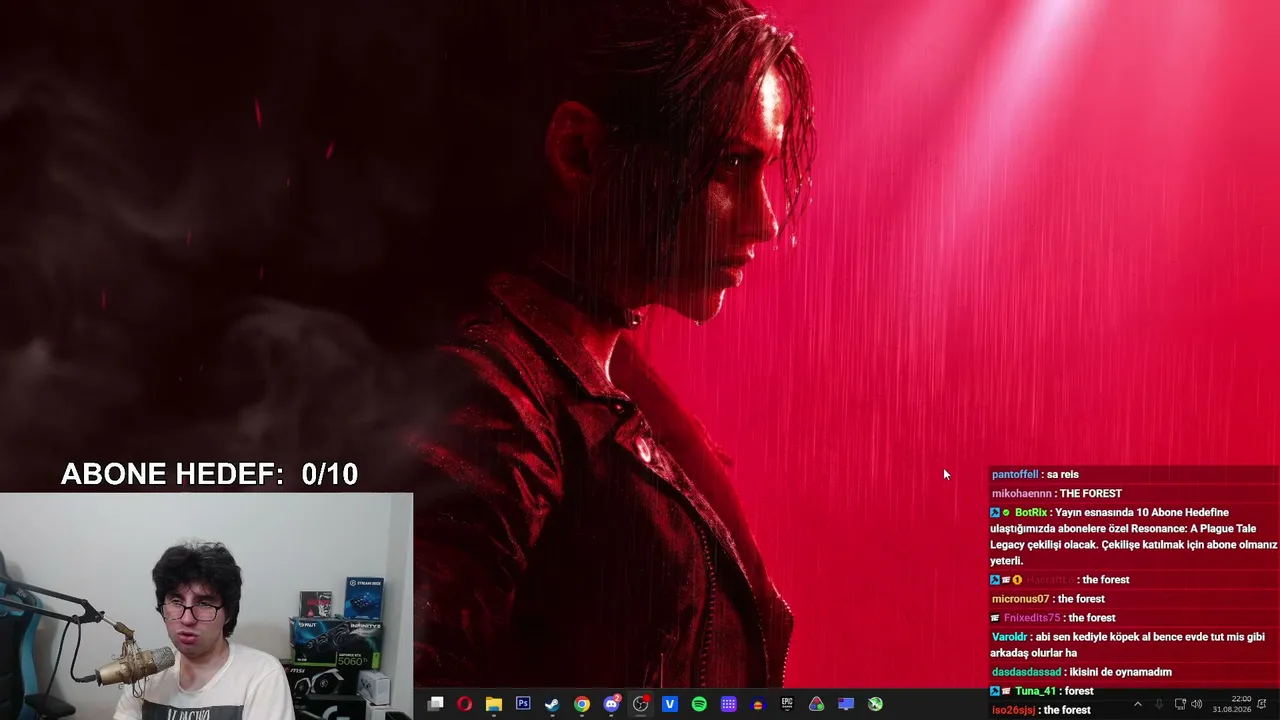Screen dimensions: 1280x720
Task: Launch the Opera browser from the taskbar
Action: (464, 704)
